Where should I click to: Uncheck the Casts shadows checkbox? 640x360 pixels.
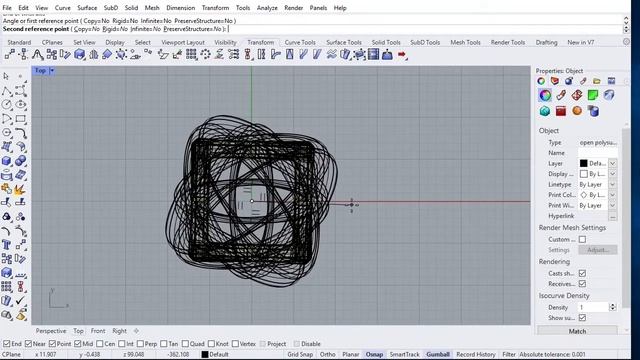[582, 273]
